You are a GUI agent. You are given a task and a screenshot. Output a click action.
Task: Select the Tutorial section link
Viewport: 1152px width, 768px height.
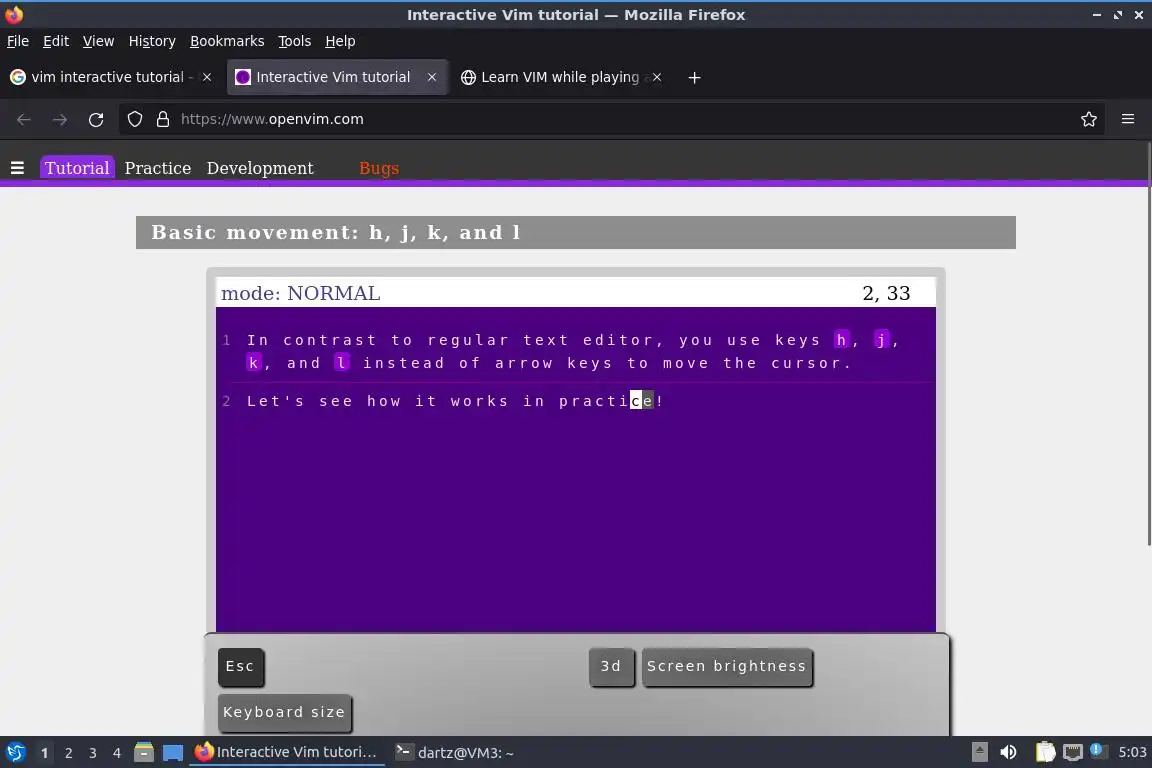77,168
